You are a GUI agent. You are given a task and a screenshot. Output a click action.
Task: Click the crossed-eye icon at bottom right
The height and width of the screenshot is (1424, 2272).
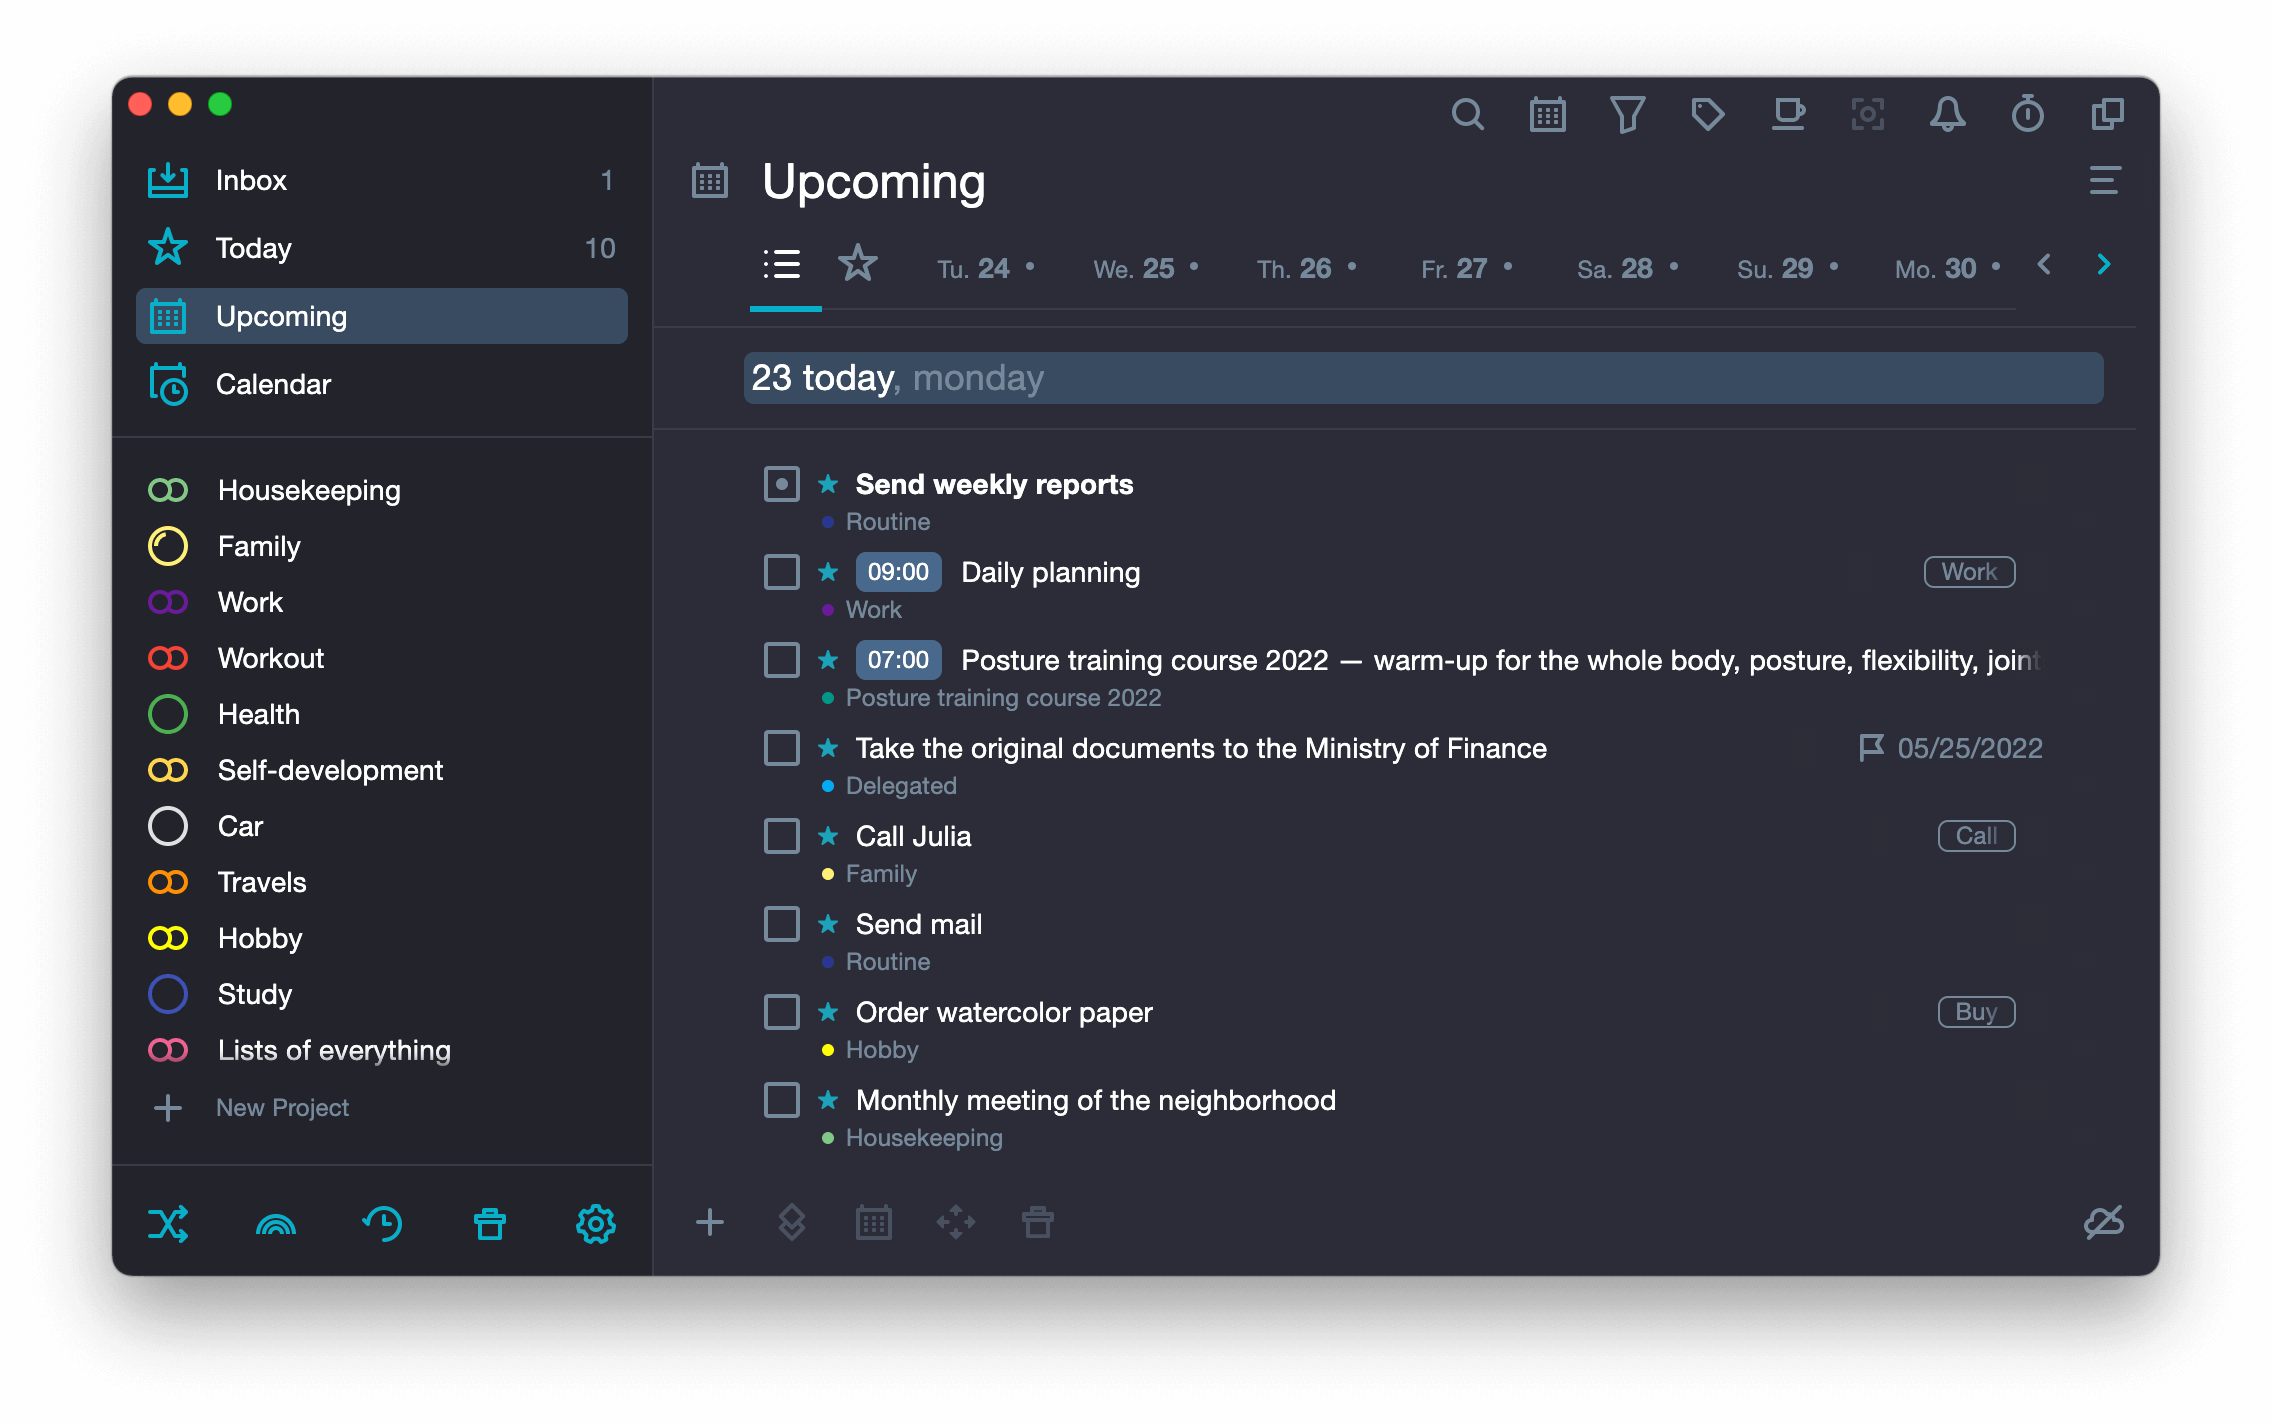[2103, 1222]
